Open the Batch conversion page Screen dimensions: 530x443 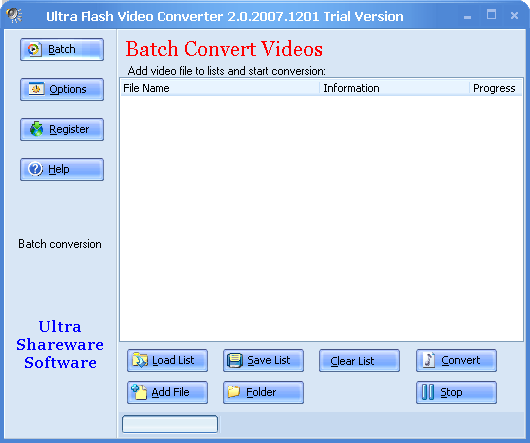point(62,49)
